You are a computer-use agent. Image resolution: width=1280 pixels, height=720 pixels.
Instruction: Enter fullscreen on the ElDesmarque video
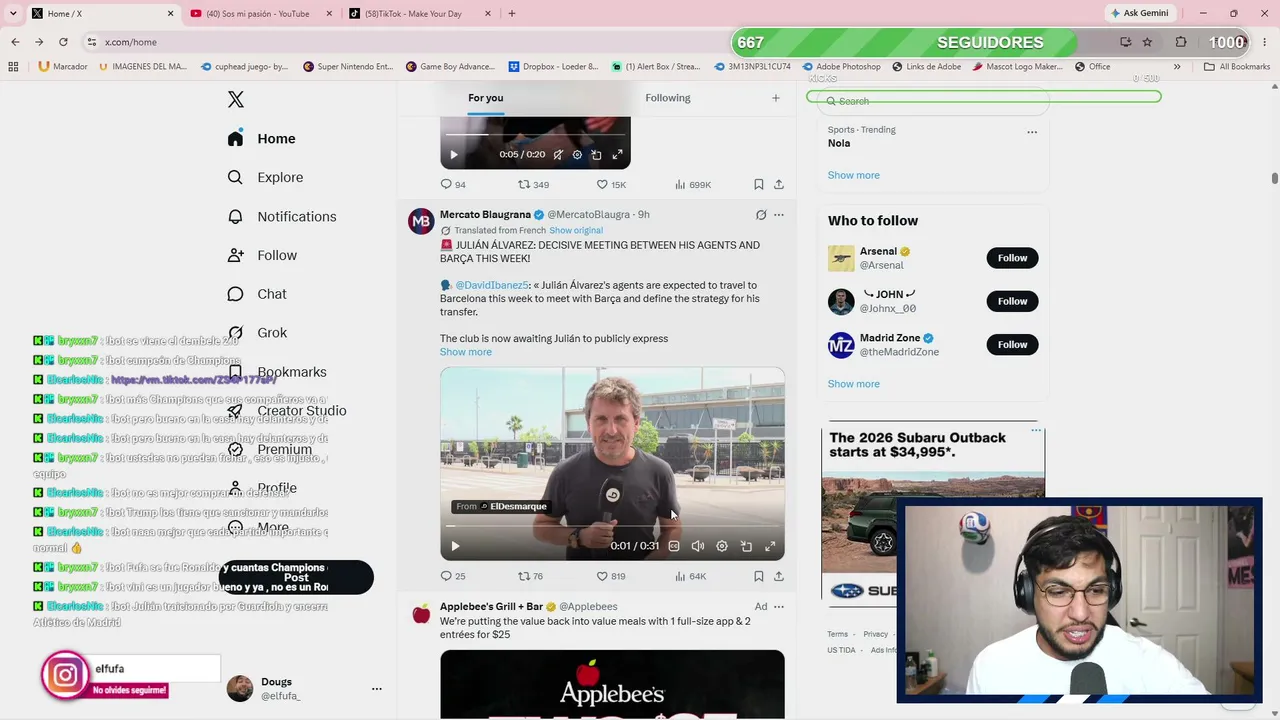pyautogui.click(x=770, y=546)
